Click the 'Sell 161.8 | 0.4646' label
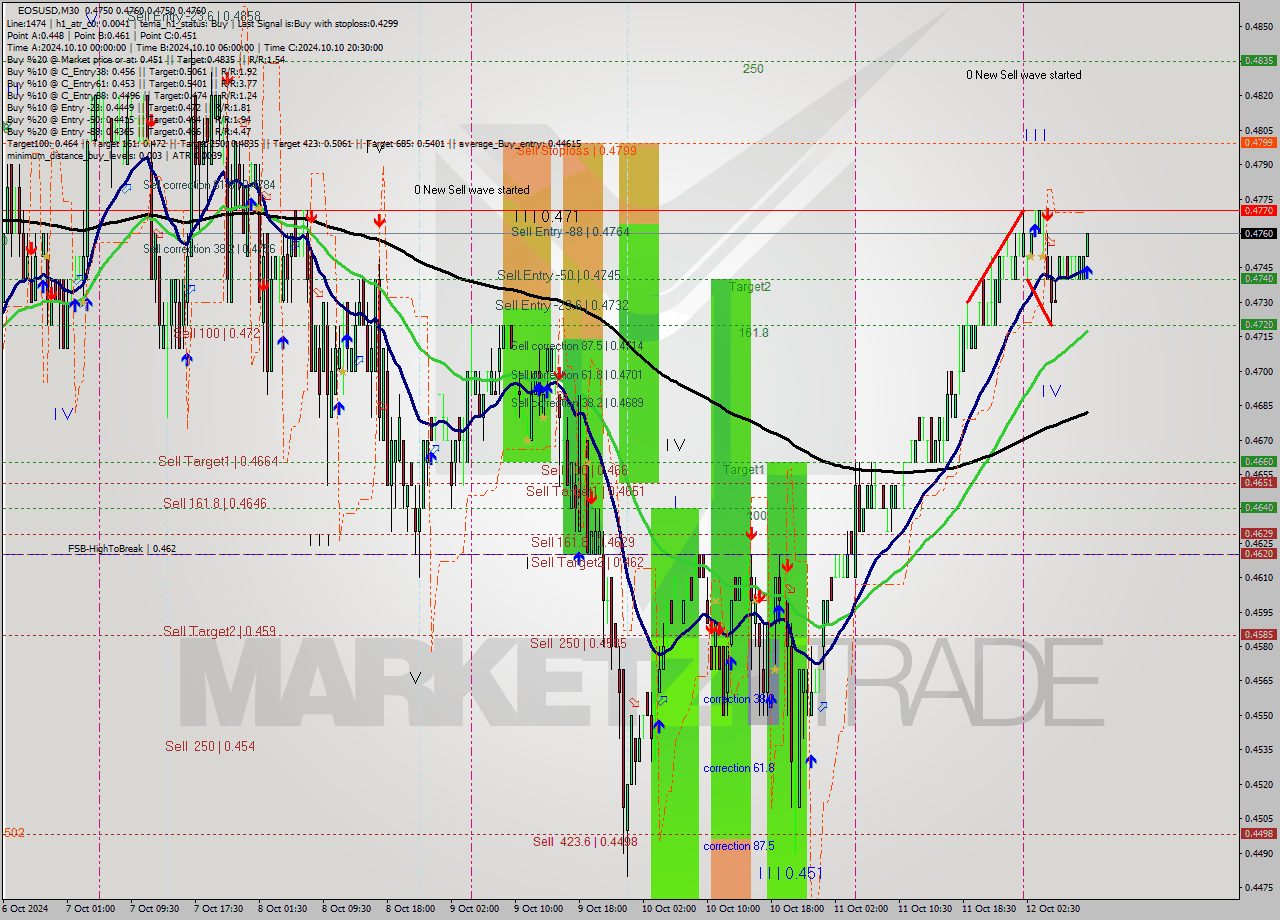1280x920 pixels. 215,503
